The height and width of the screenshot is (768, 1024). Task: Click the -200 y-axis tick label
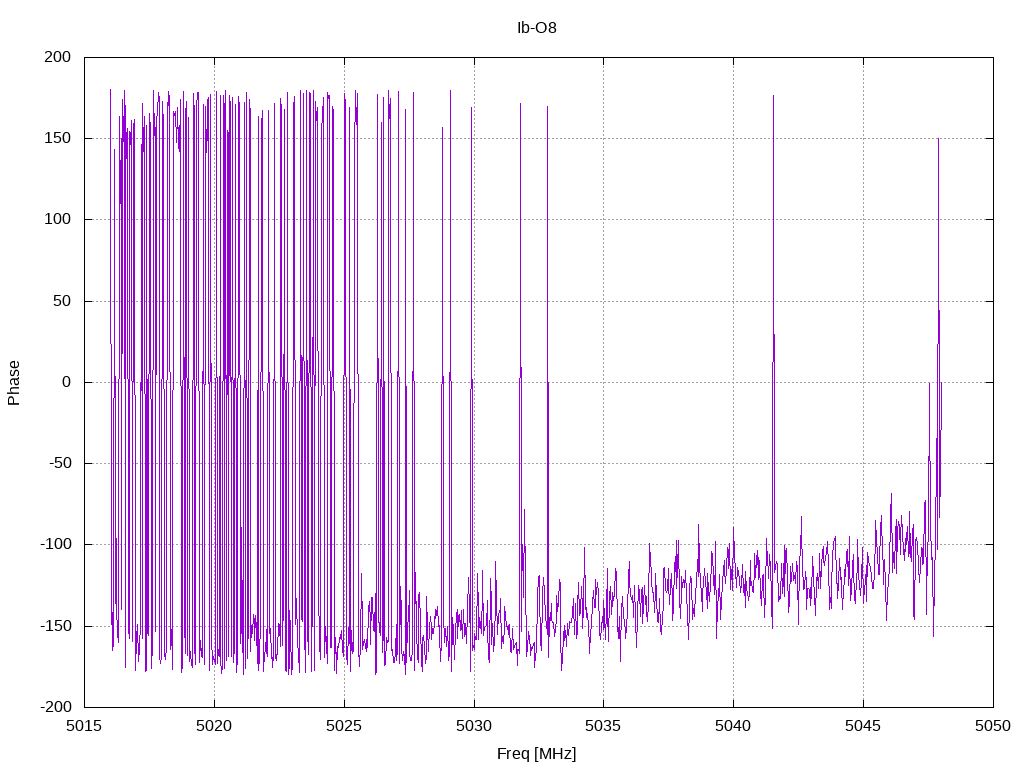coord(56,707)
